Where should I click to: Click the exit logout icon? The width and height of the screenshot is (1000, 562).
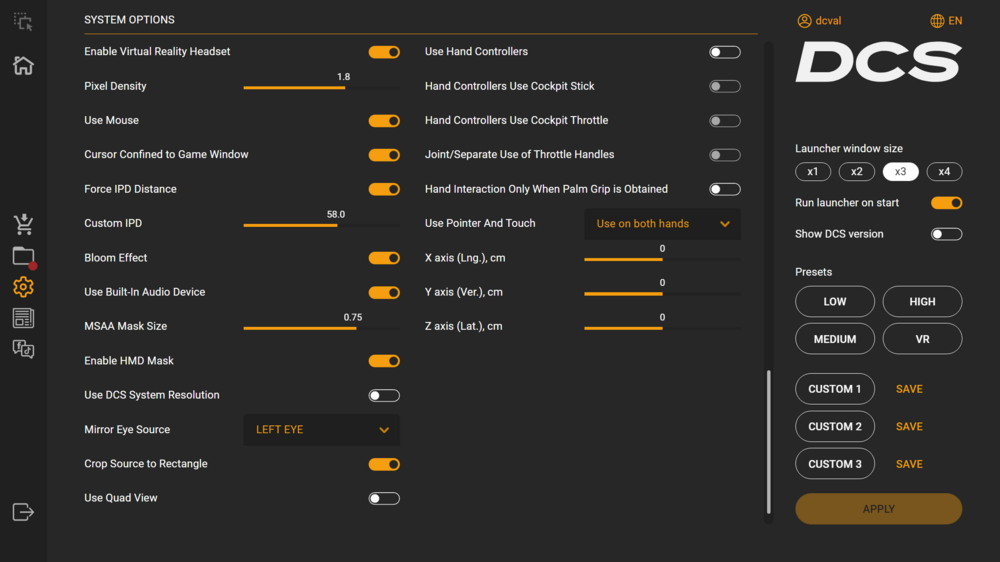[x=23, y=512]
